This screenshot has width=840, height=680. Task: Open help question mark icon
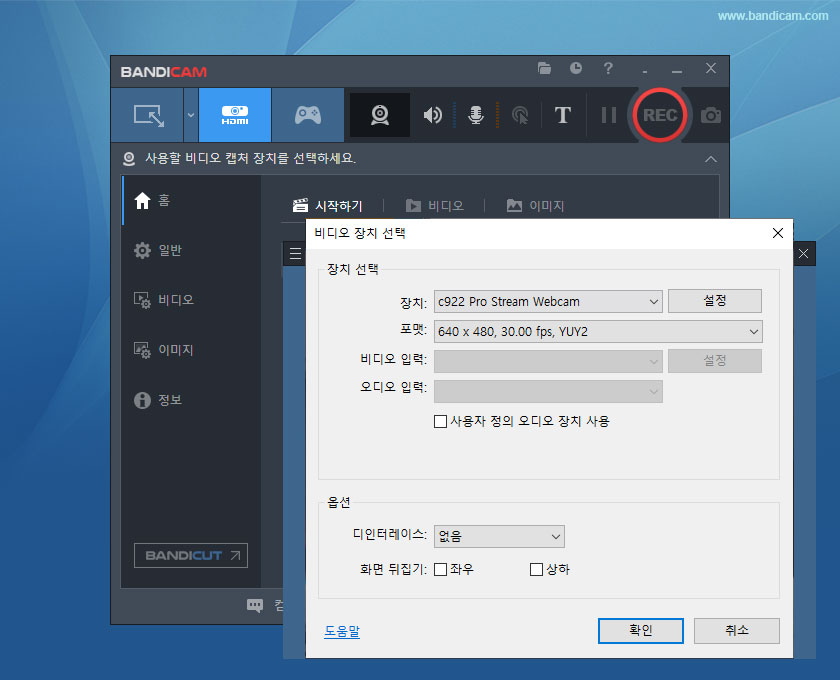tap(608, 68)
